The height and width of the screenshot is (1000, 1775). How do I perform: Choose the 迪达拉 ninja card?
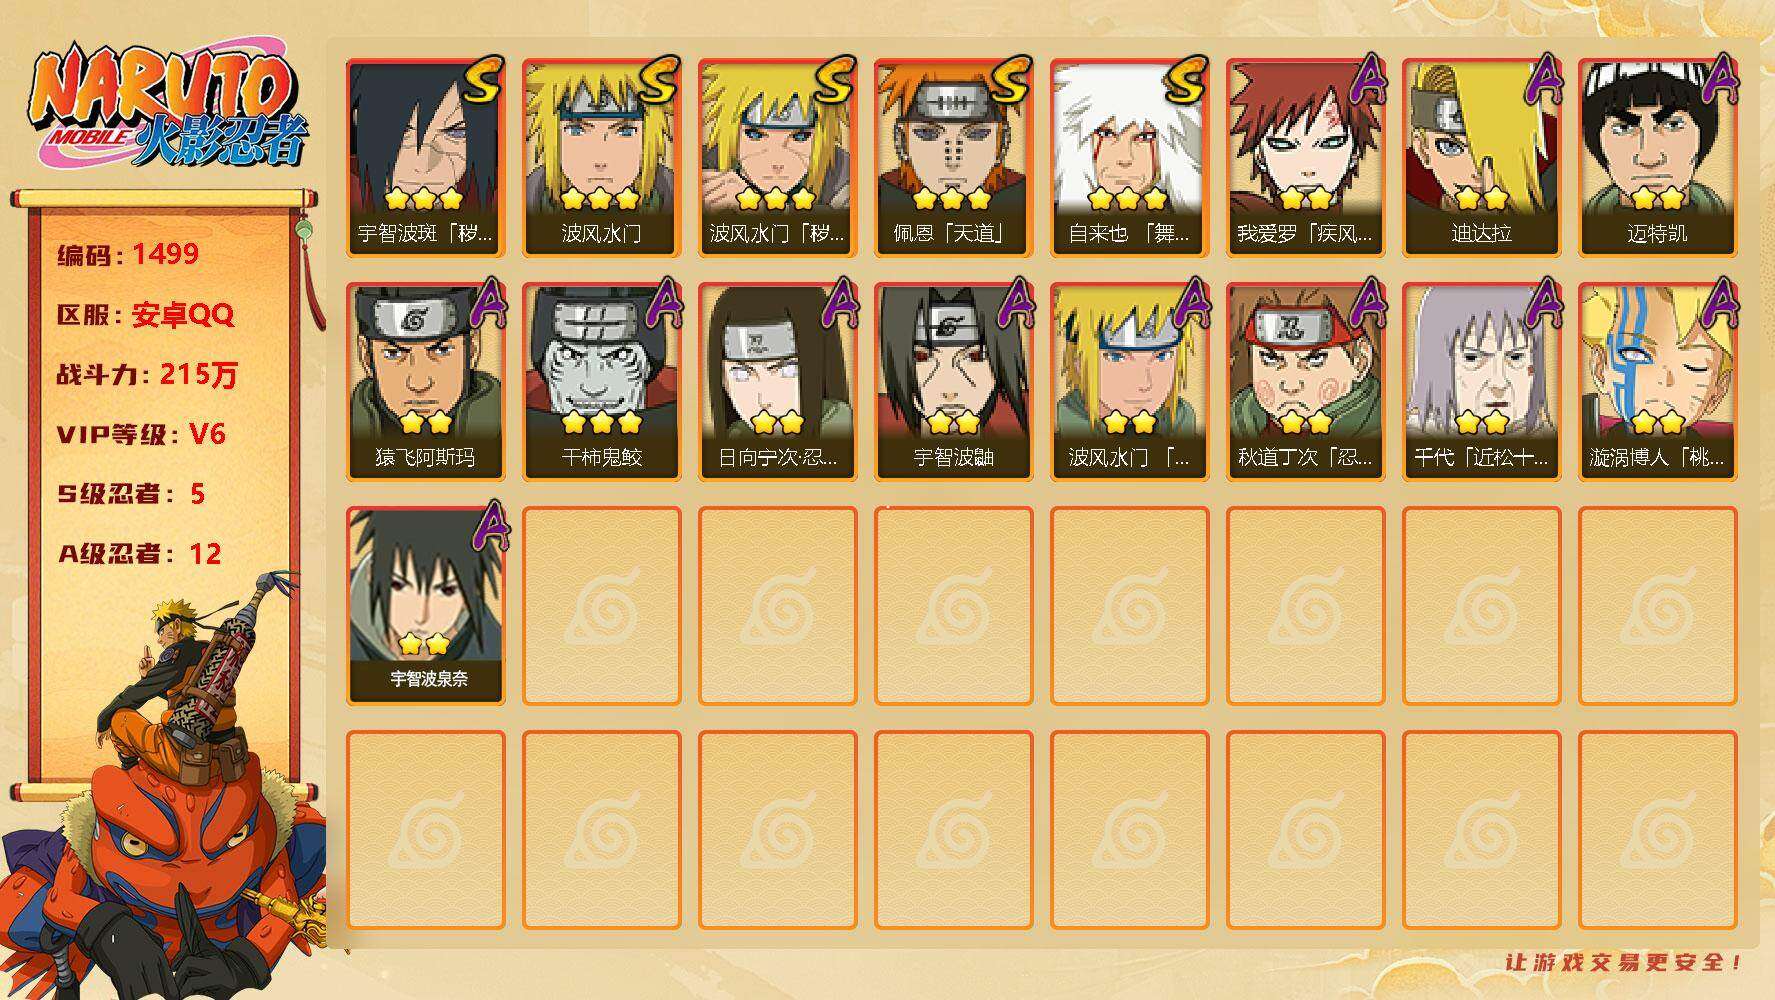pos(1481,157)
